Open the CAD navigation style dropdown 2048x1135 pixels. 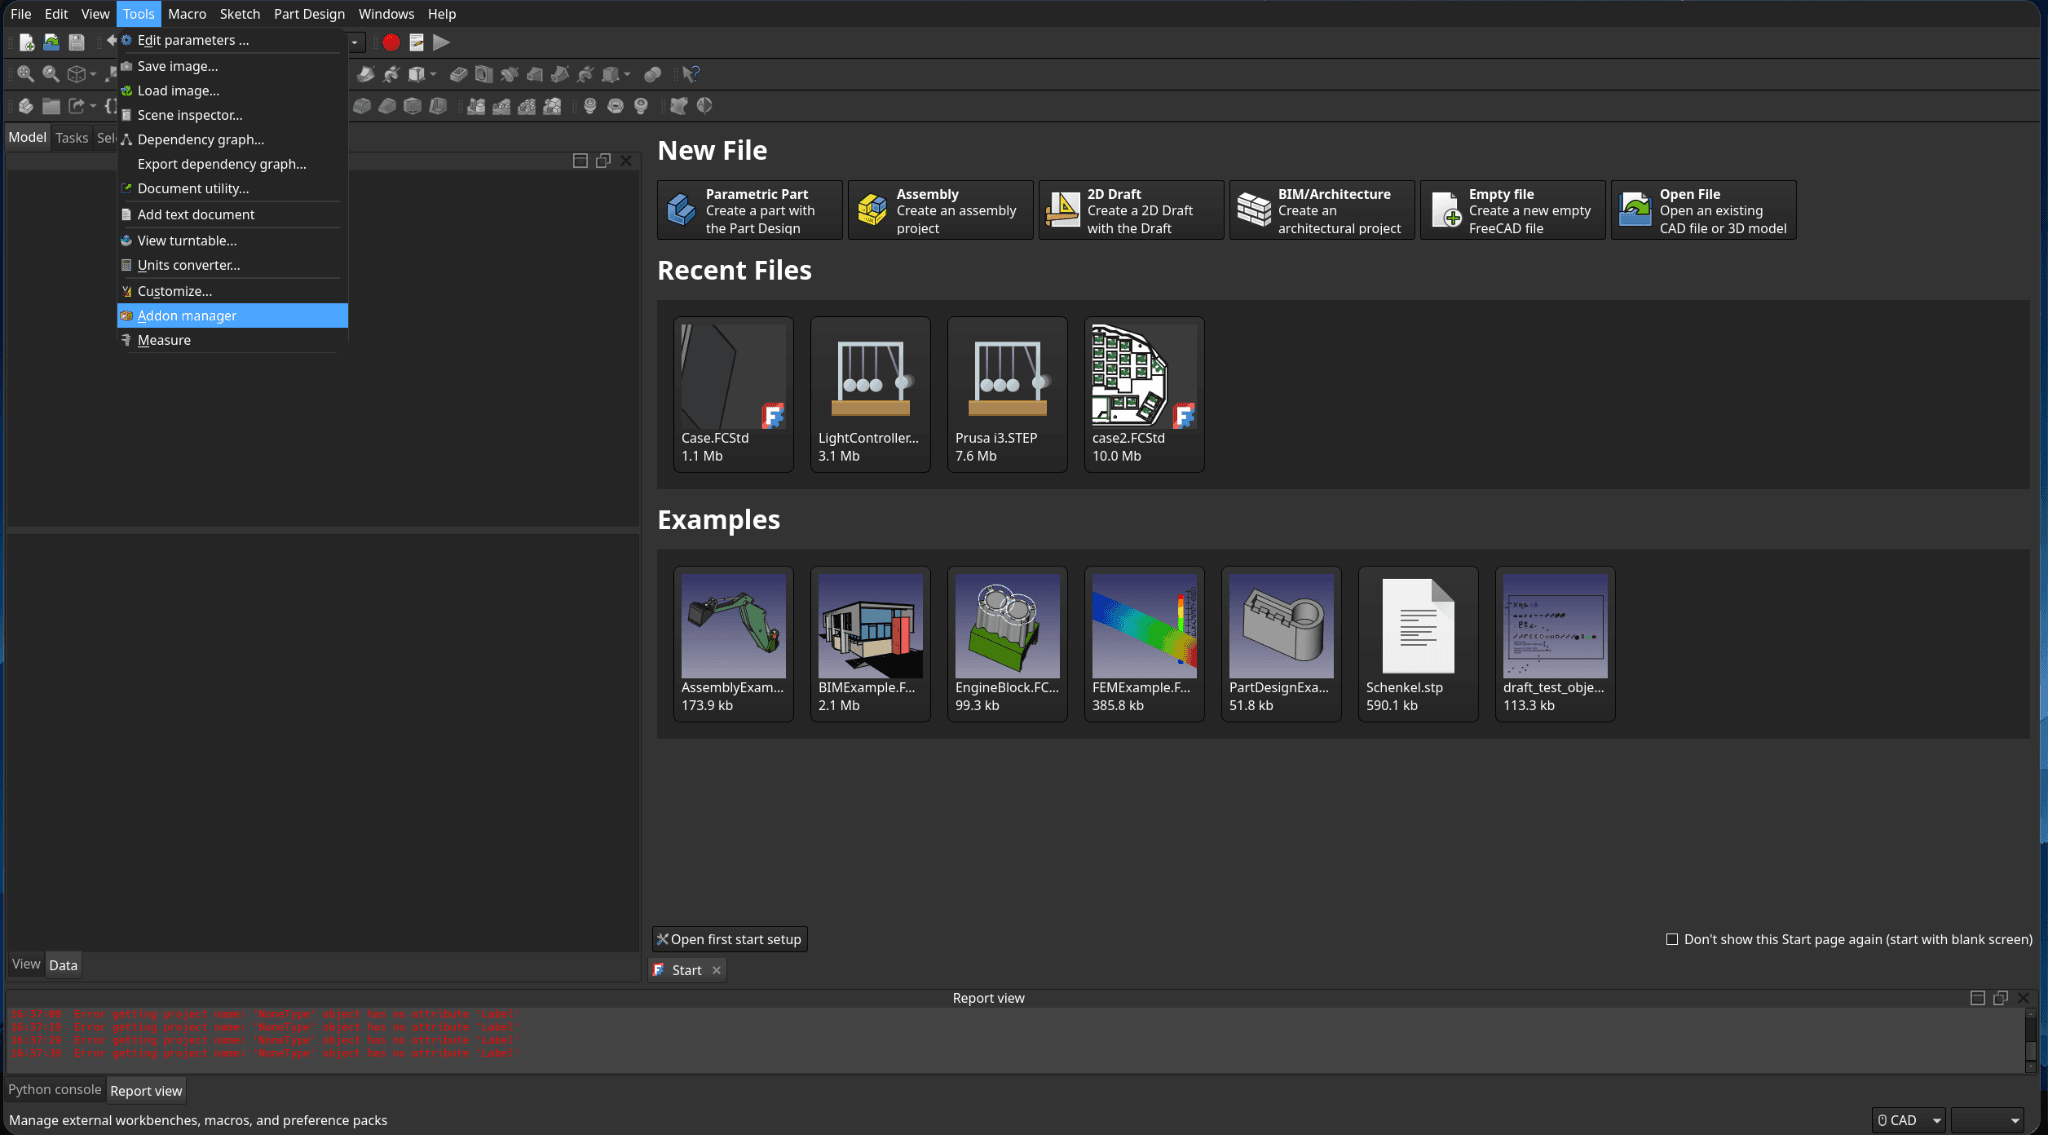click(1909, 1120)
